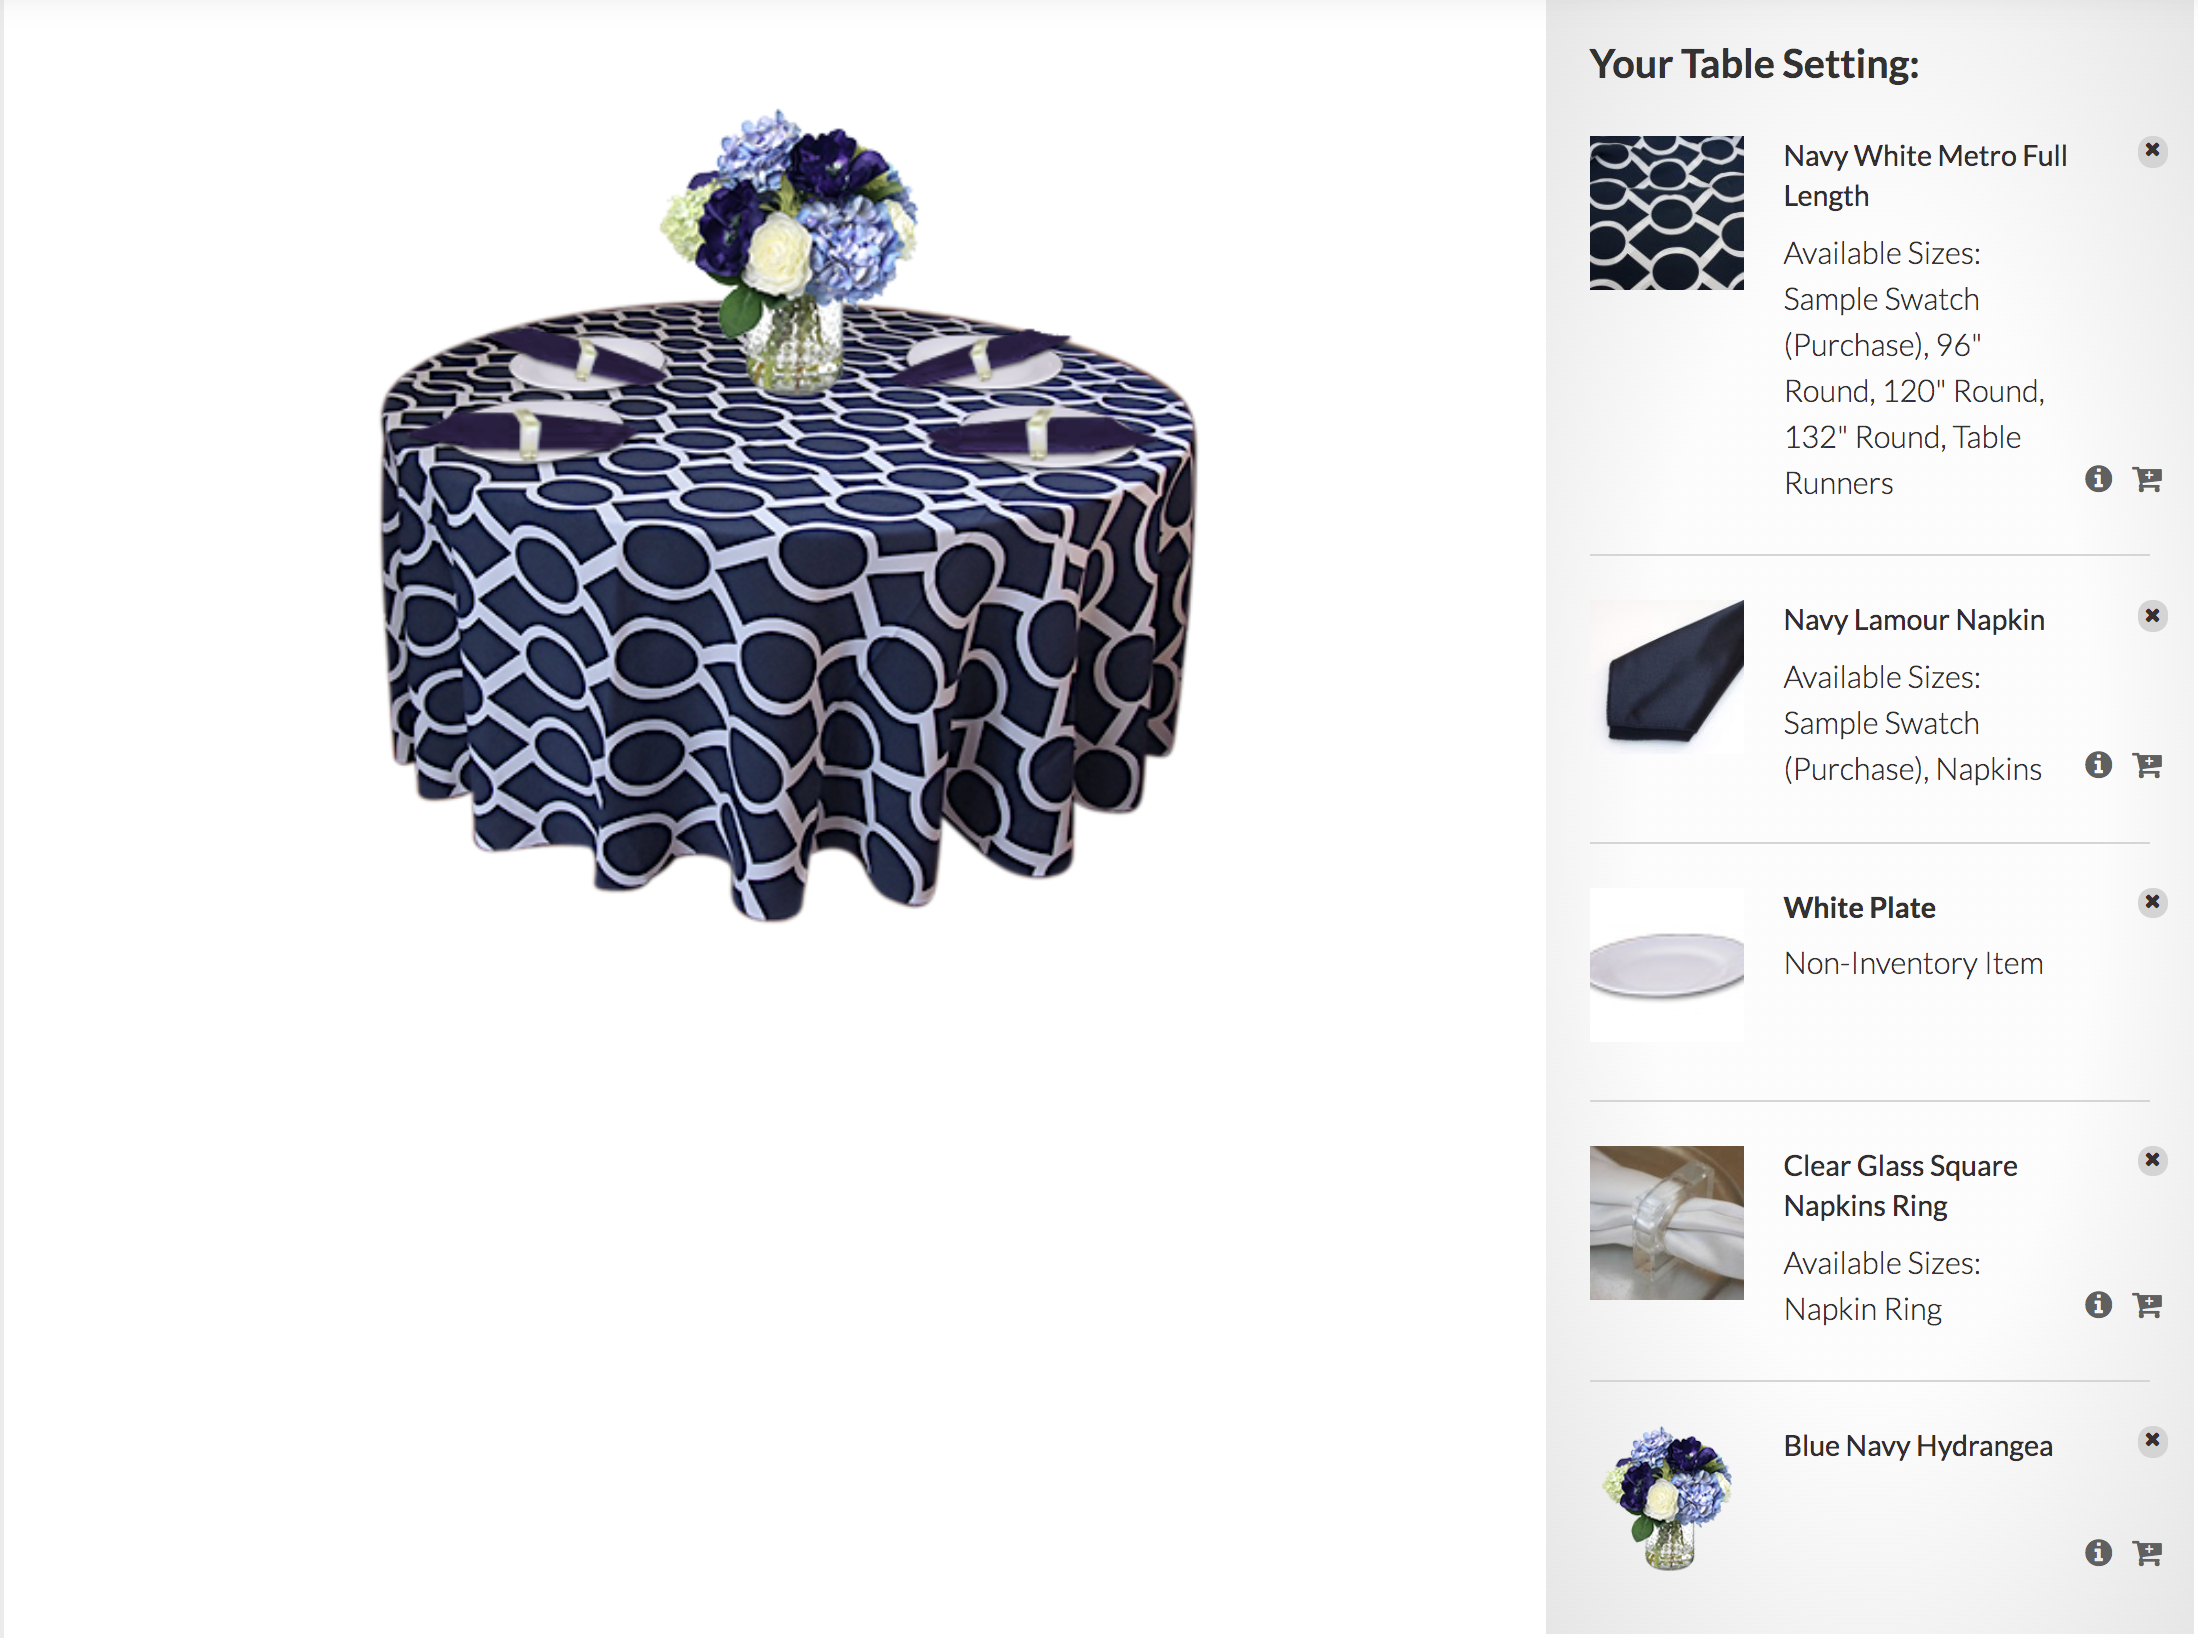Remove White Plate from table setting

pos(2152,902)
